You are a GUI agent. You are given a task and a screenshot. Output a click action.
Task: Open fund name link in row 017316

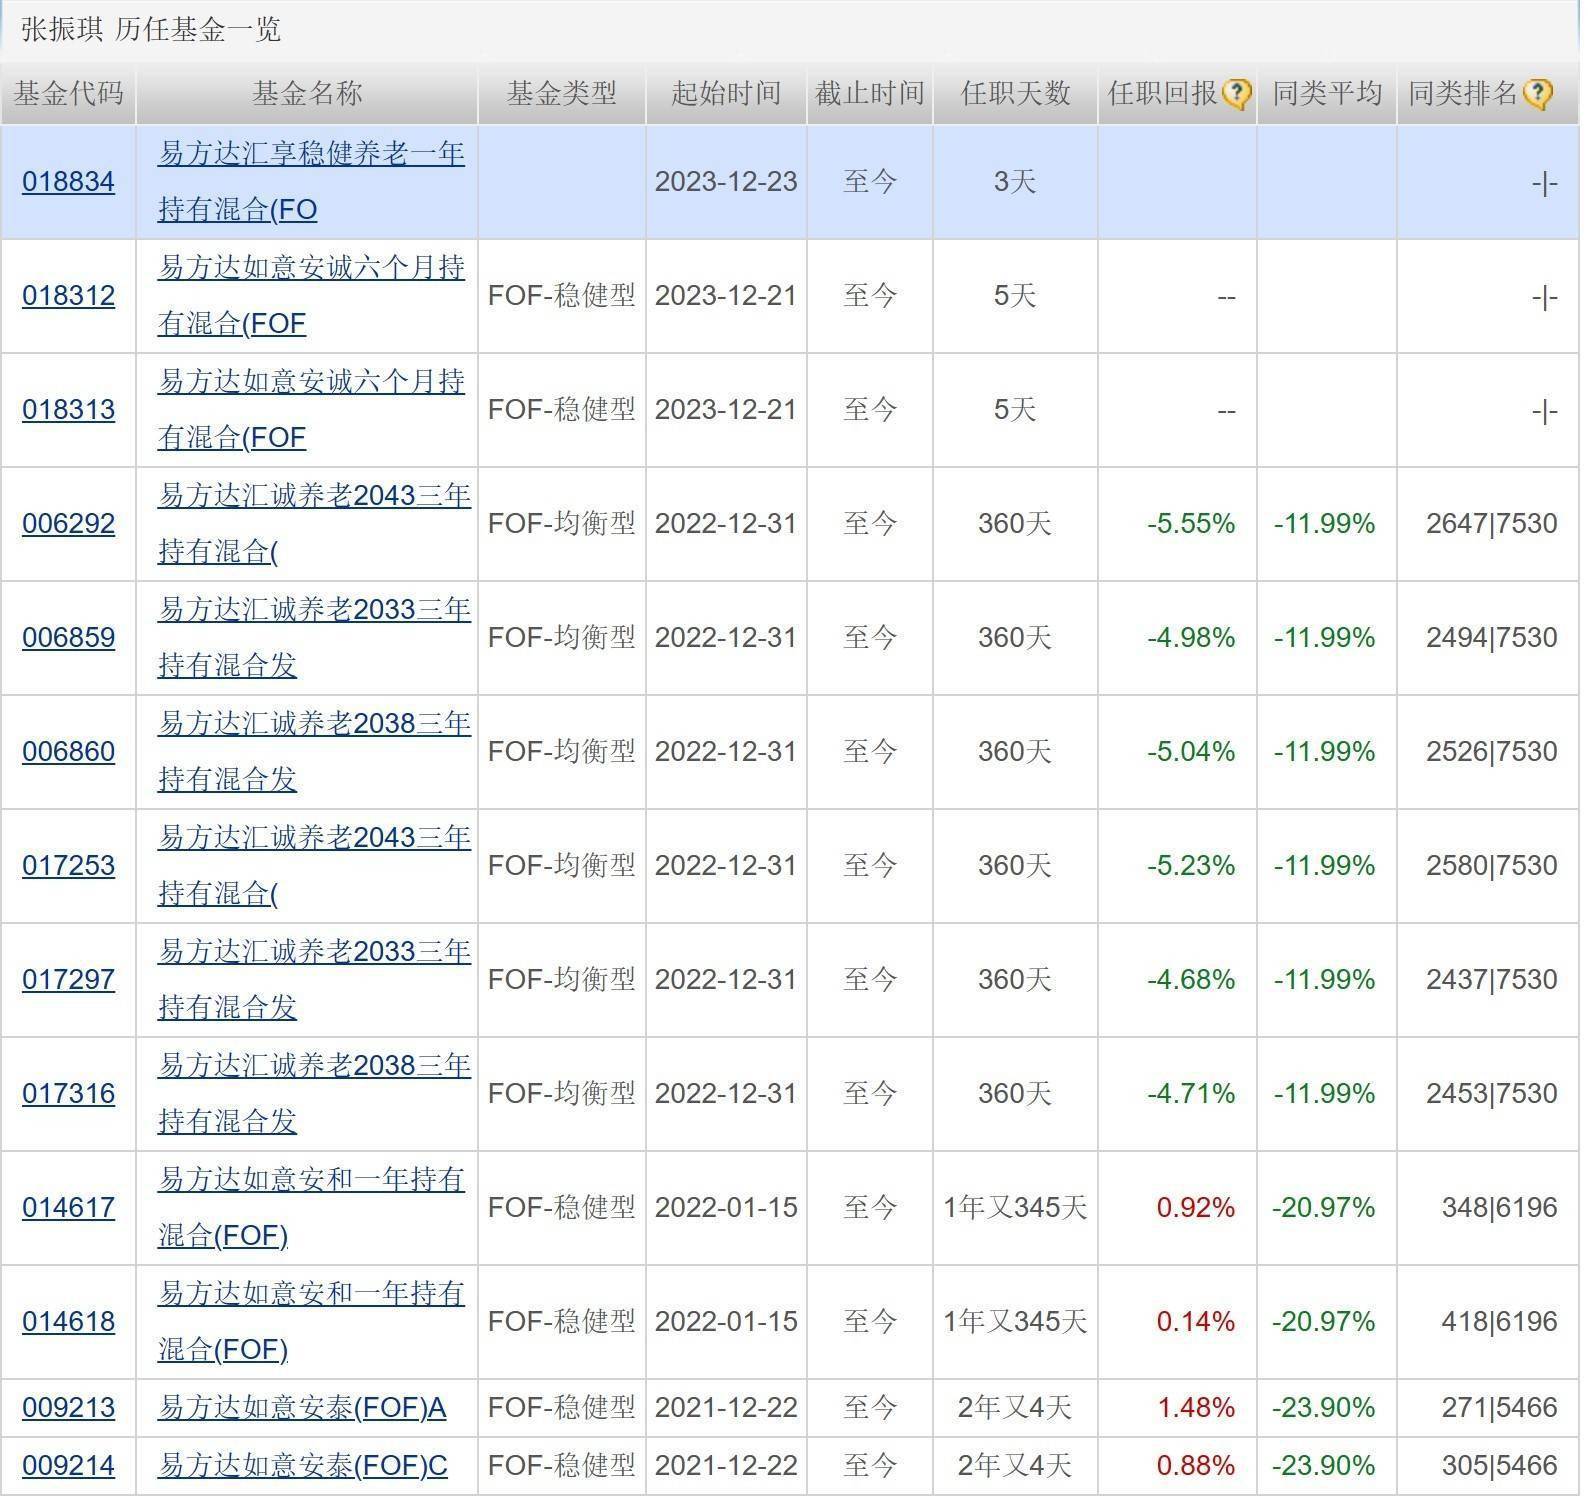point(314,1094)
